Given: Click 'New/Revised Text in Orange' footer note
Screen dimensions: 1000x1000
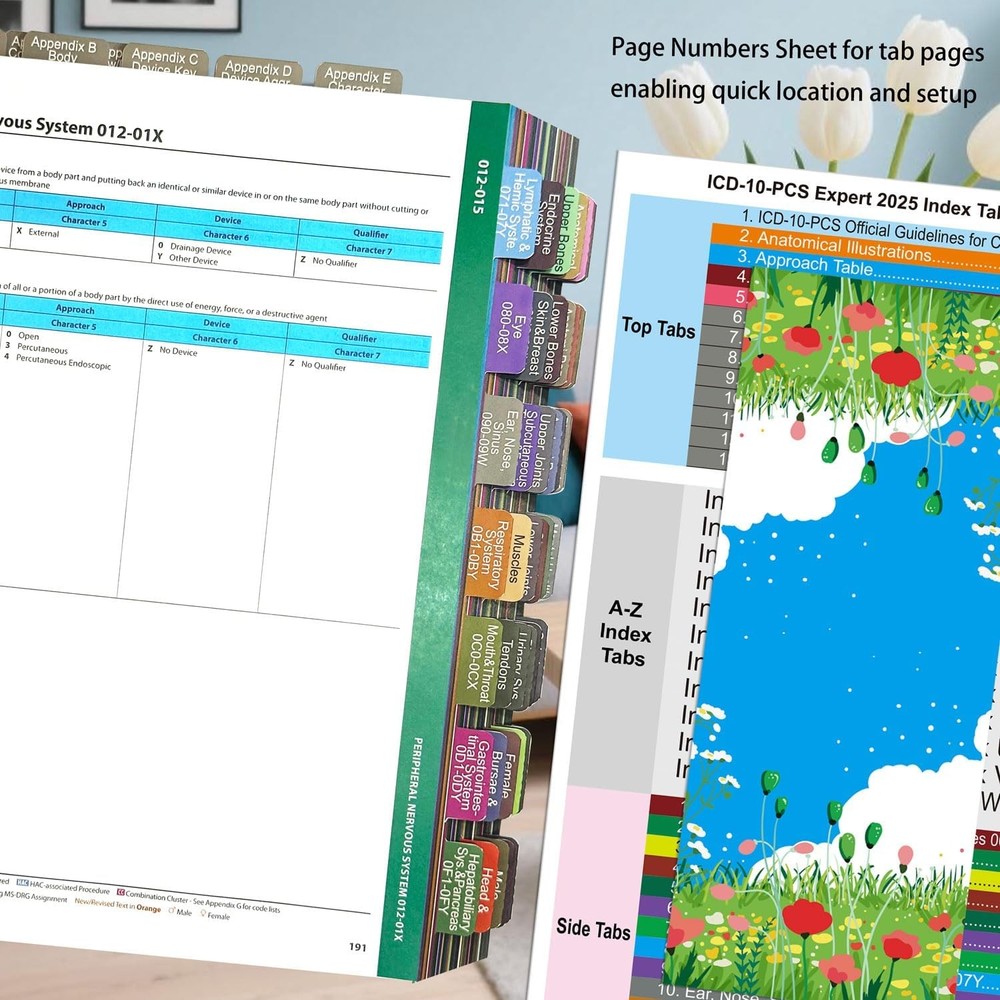Looking at the screenshot, I should 117,905.
